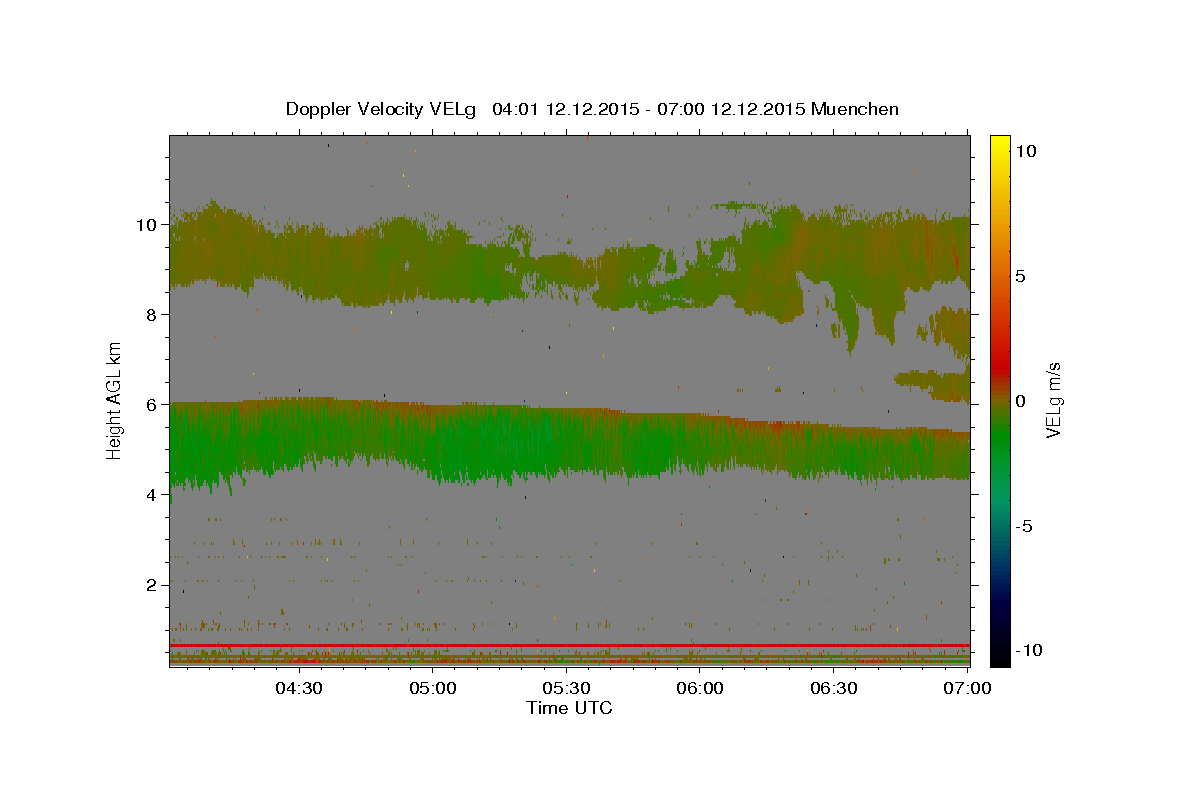Click the height axis label 6
Viewport: 1200px width, 800px height.
pyautogui.click(x=152, y=404)
